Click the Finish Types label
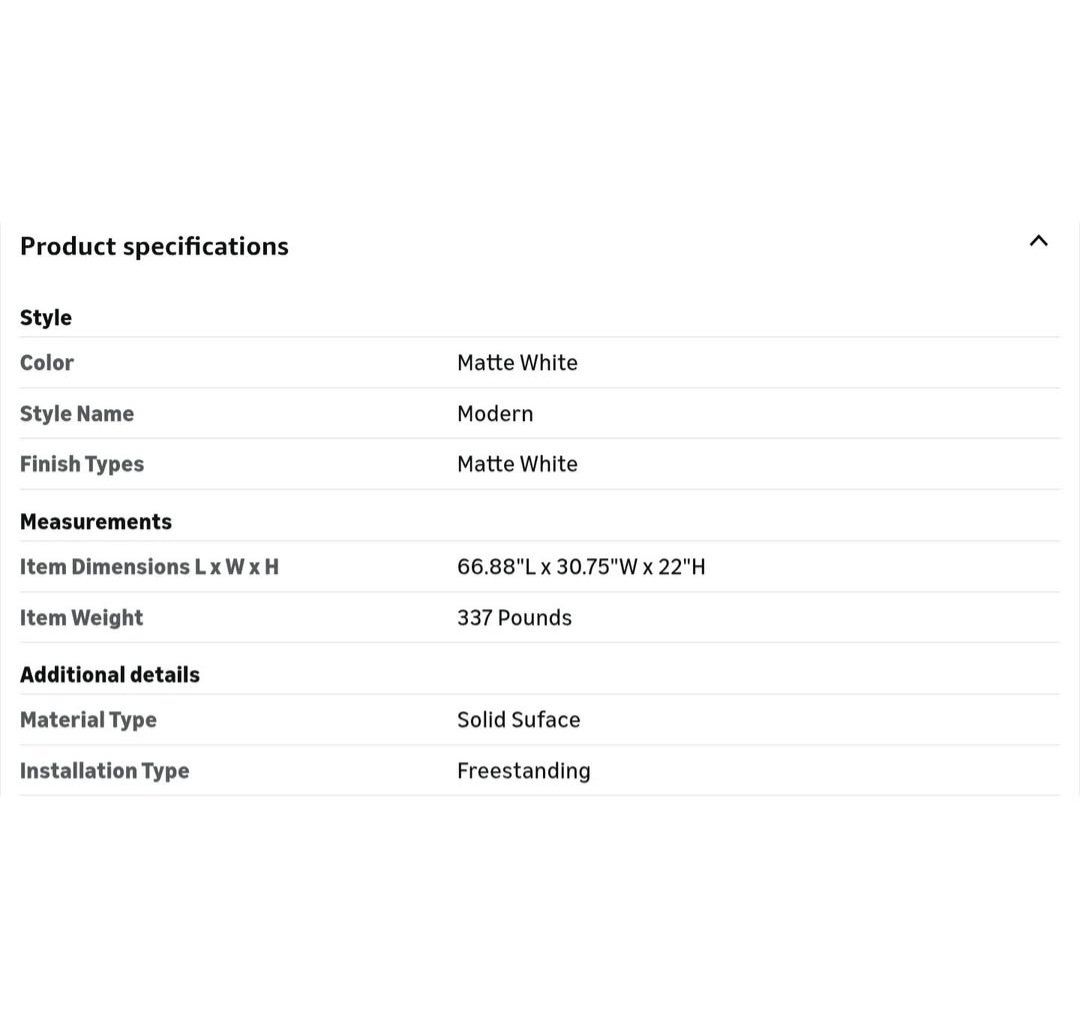The width and height of the screenshot is (1080, 1031). point(82,464)
